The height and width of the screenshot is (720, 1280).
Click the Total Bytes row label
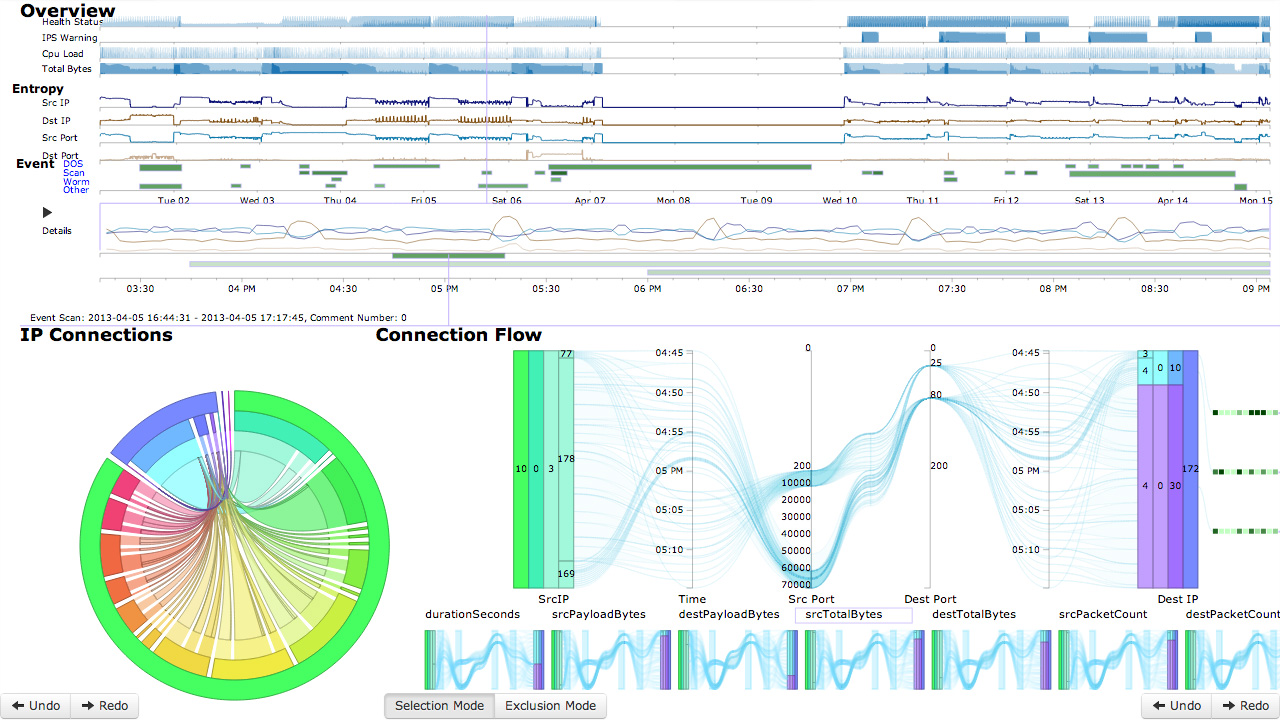[67, 69]
